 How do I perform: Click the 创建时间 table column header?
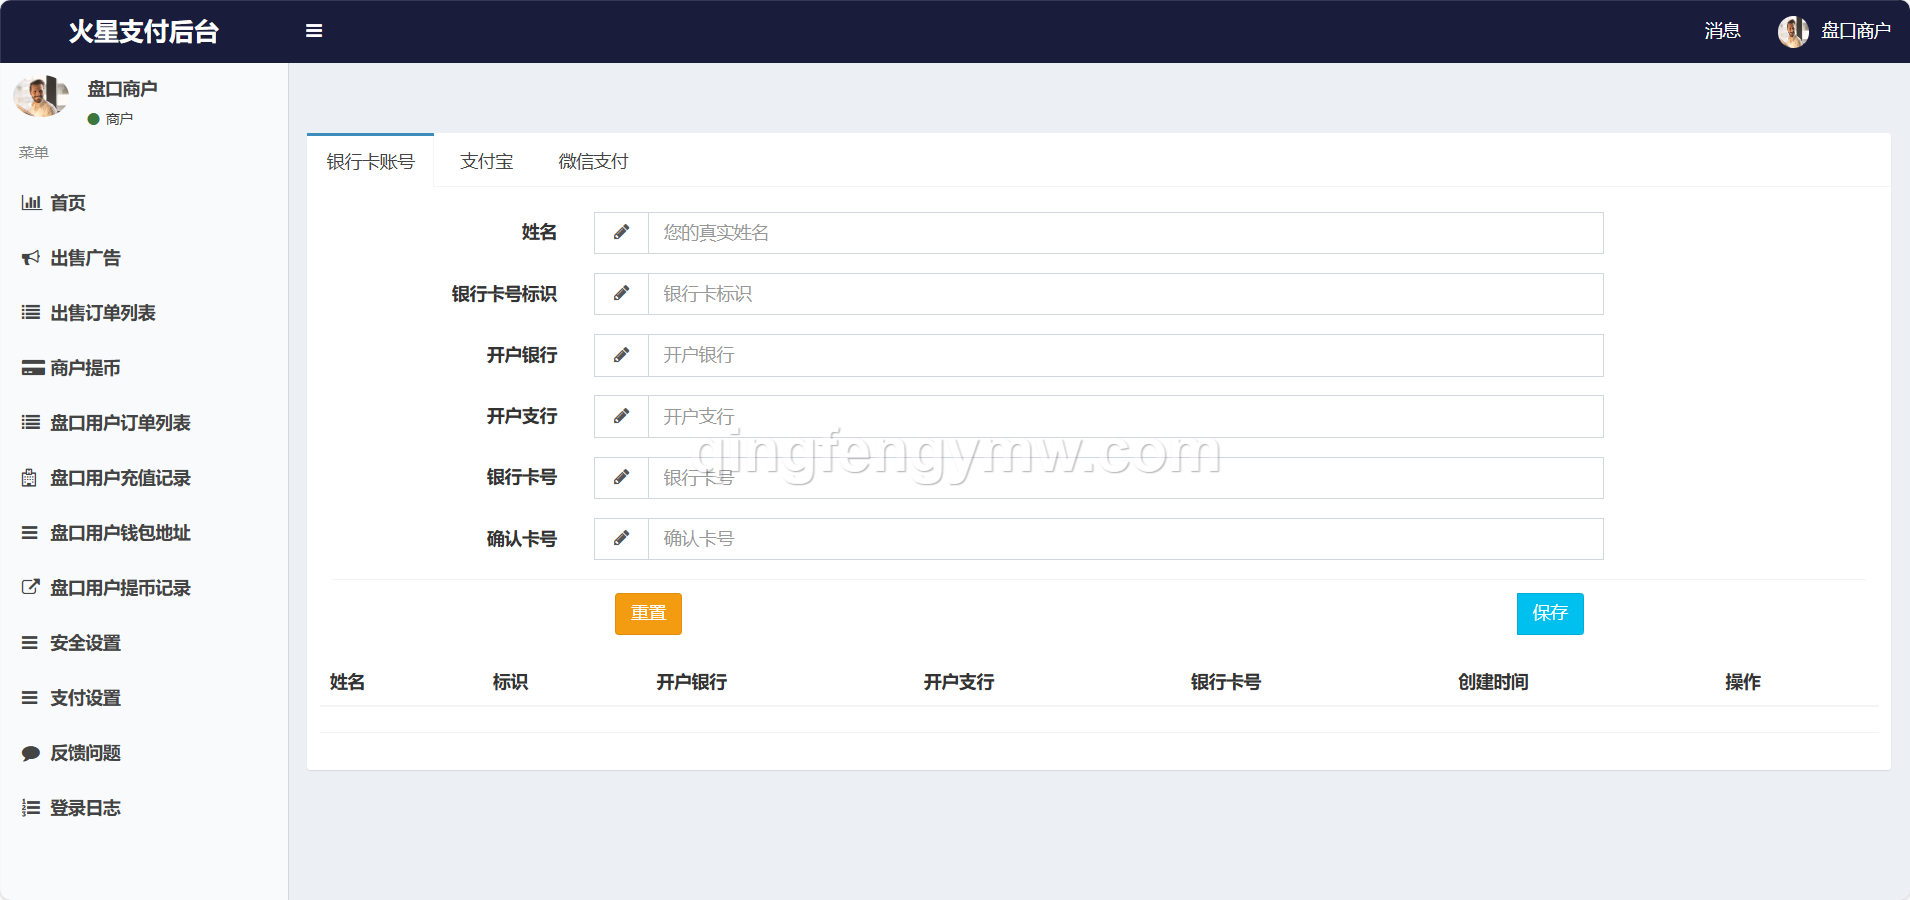point(1493,682)
